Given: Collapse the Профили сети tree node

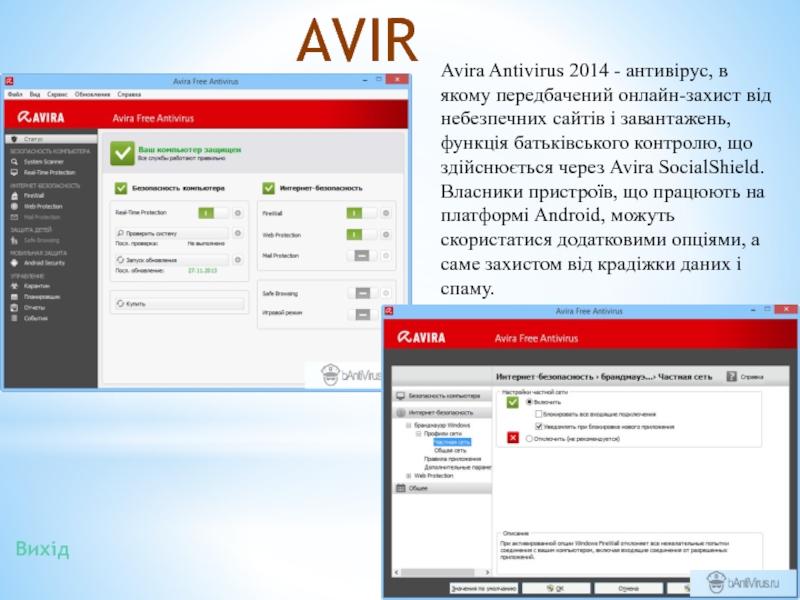Looking at the screenshot, I should click(x=418, y=434).
